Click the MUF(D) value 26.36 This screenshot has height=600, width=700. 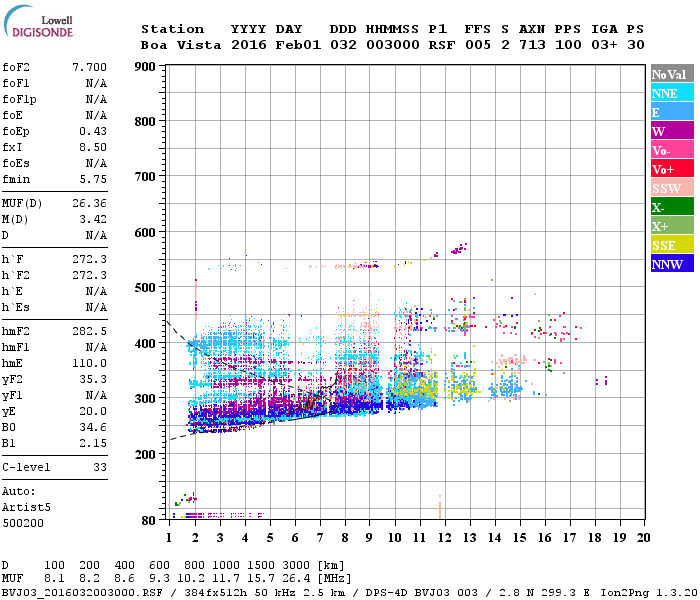(x=89, y=204)
